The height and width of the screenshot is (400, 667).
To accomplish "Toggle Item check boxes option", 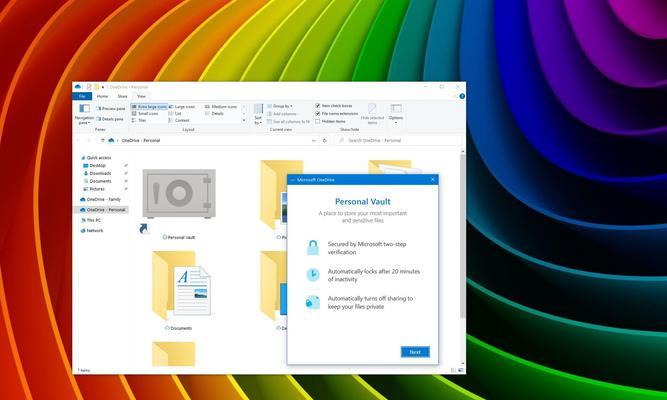I will (x=334, y=106).
